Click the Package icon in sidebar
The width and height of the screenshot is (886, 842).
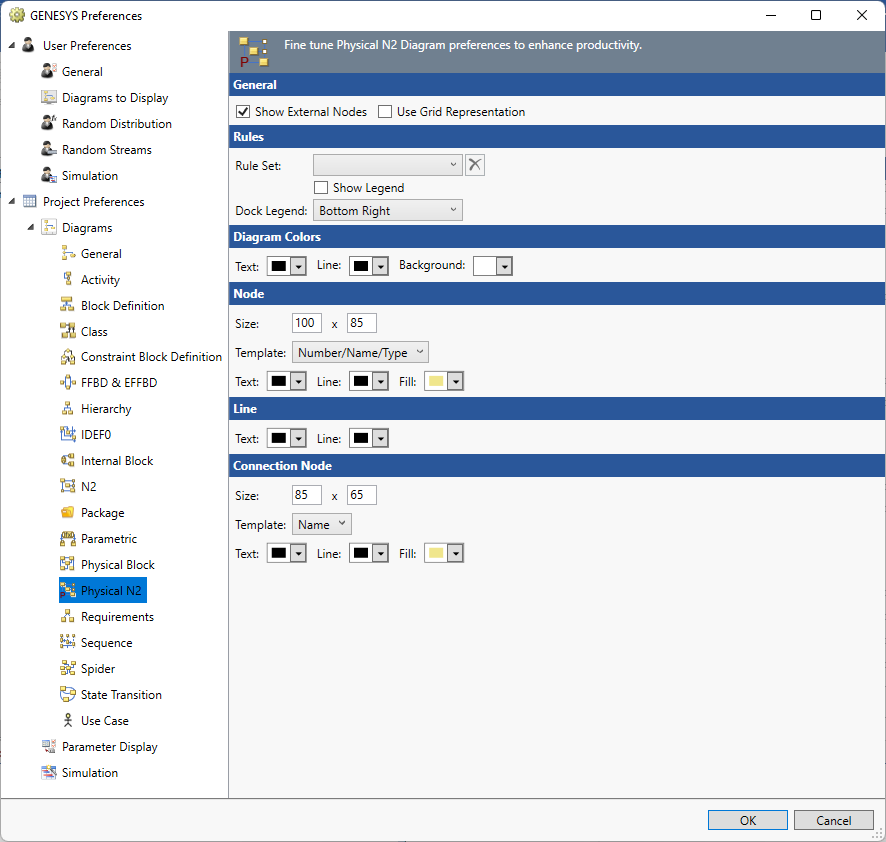click(x=68, y=513)
